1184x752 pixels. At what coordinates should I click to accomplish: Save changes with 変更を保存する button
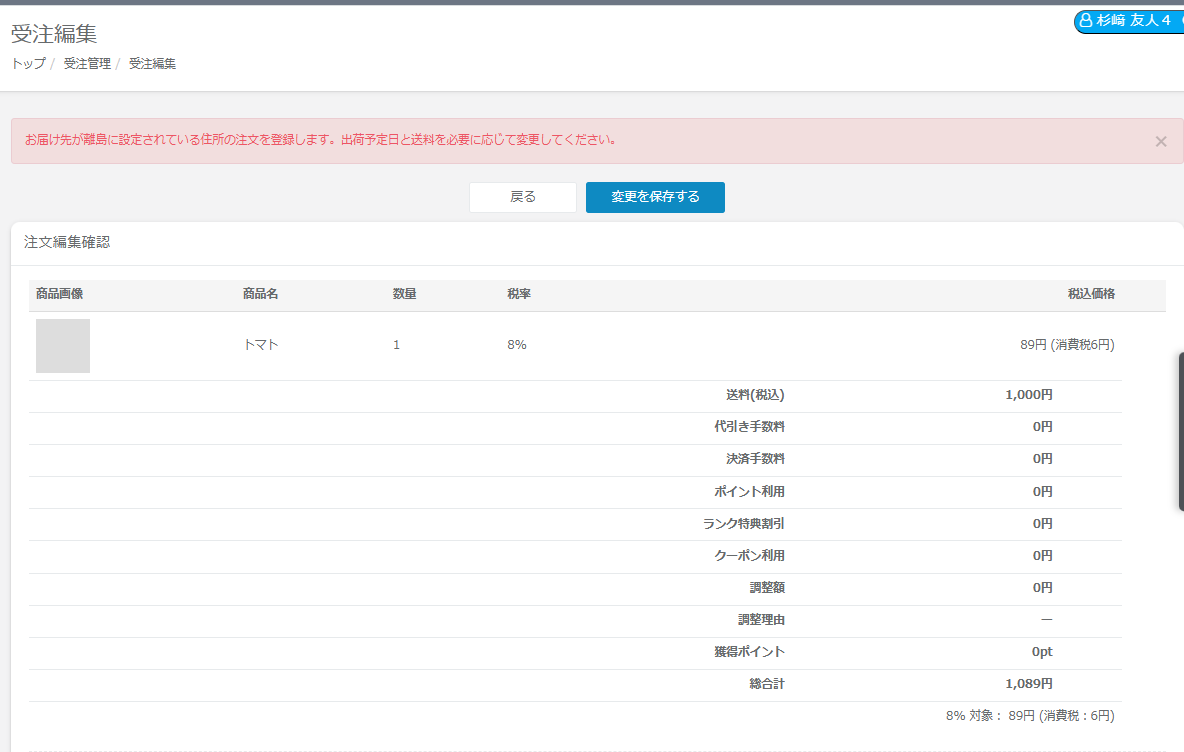pyautogui.click(x=655, y=197)
